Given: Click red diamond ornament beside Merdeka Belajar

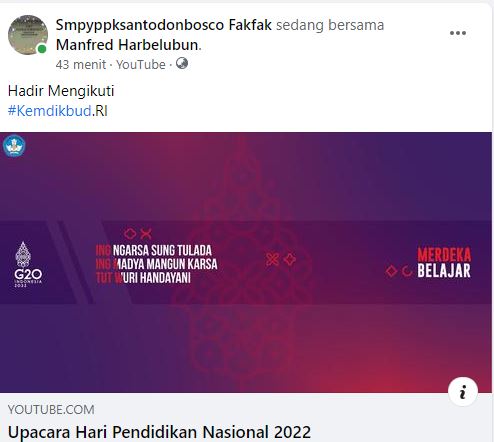Looking at the screenshot, I should 391,271.
